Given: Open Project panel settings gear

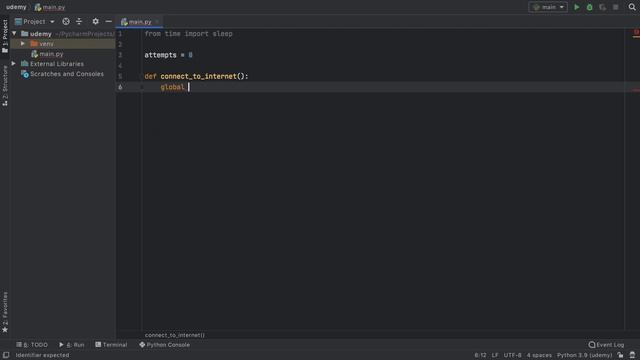Looking at the screenshot, I should 96,22.
